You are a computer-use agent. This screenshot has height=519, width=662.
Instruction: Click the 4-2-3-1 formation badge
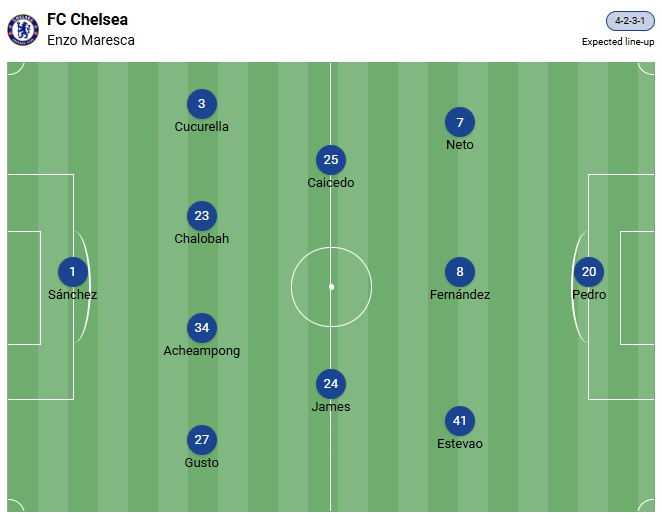coord(630,21)
